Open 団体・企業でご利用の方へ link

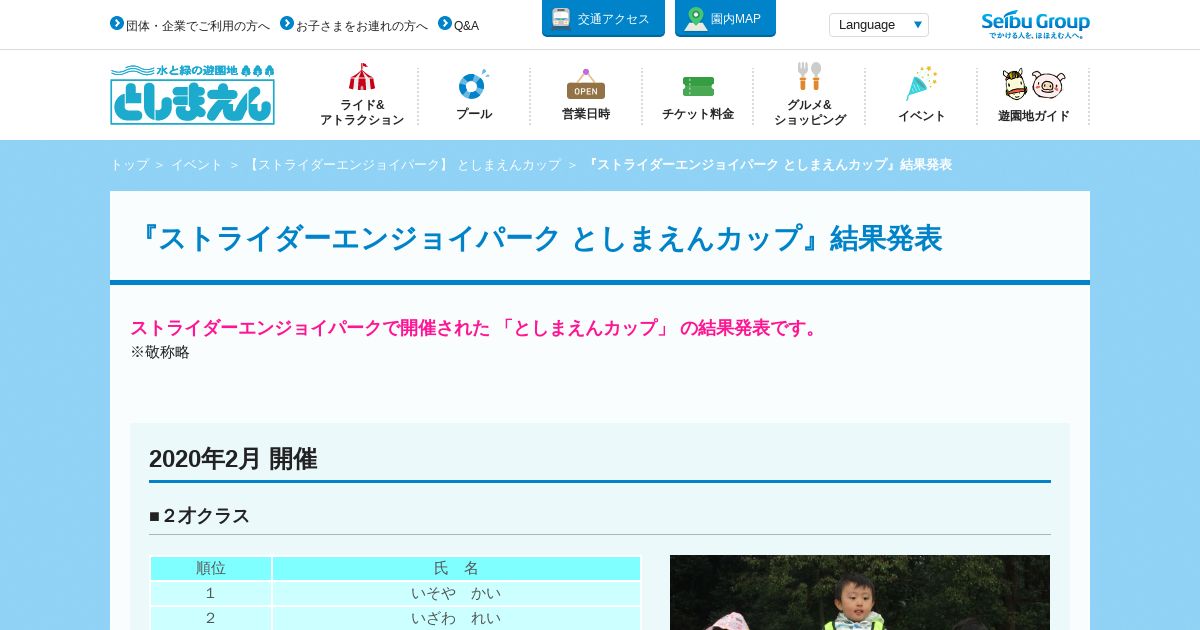point(198,26)
